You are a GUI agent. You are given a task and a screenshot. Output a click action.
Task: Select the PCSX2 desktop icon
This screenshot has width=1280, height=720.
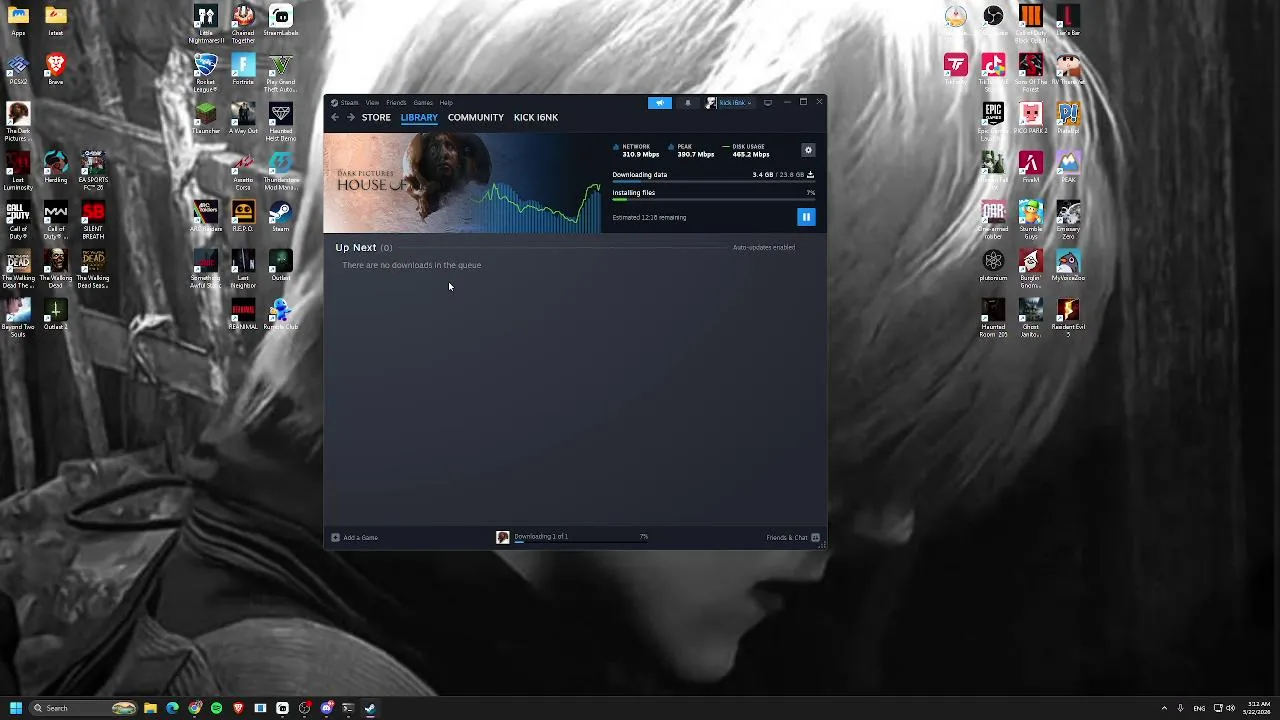(18, 70)
